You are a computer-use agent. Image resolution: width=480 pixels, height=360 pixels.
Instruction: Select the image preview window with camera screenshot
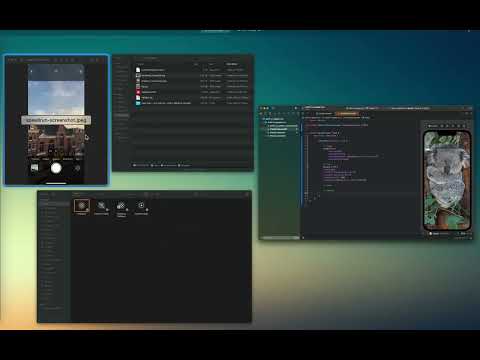tap(56, 120)
